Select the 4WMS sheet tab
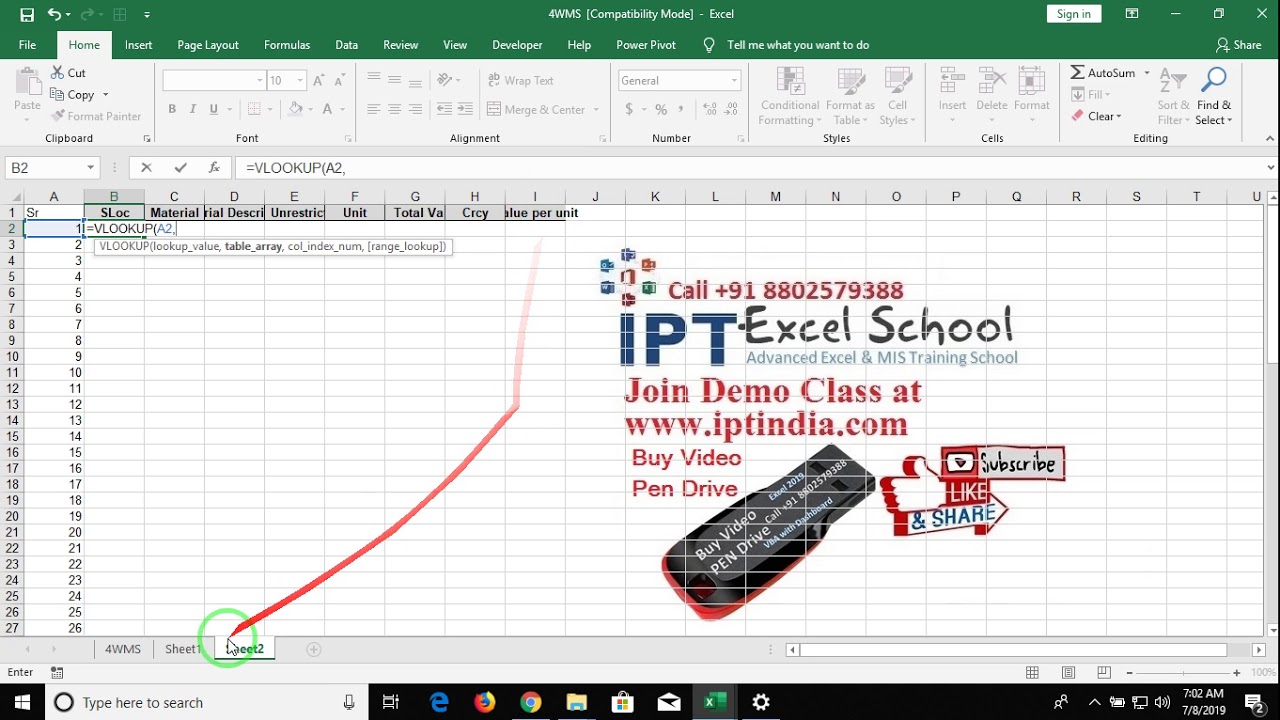Image resolution: width=1280 pixels, height=720 pixels. [x=123, y=649]
